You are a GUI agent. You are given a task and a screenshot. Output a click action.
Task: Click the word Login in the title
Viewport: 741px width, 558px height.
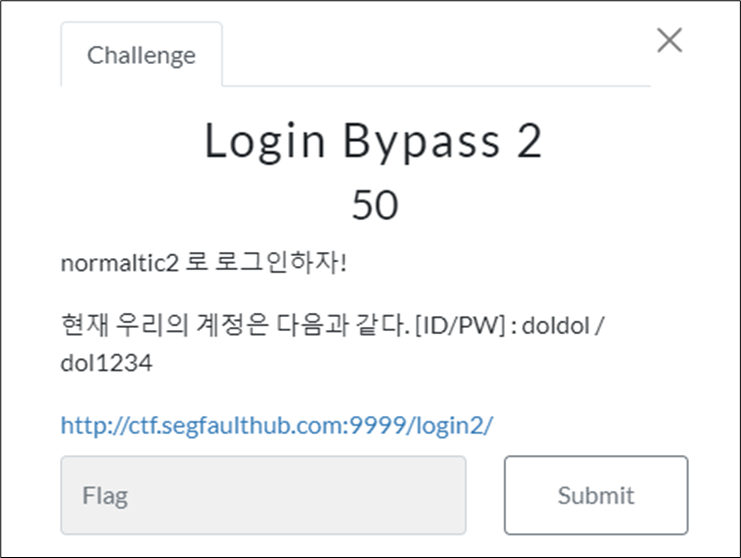(x=265, y=142)
